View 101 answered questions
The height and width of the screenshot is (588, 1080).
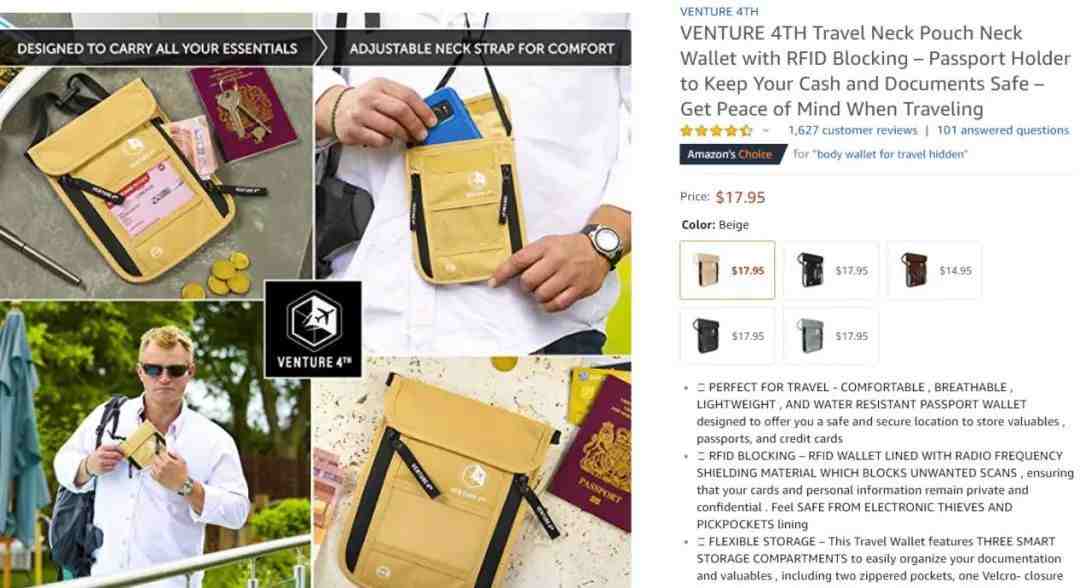pyautogui.click(x=1003, y=130)
